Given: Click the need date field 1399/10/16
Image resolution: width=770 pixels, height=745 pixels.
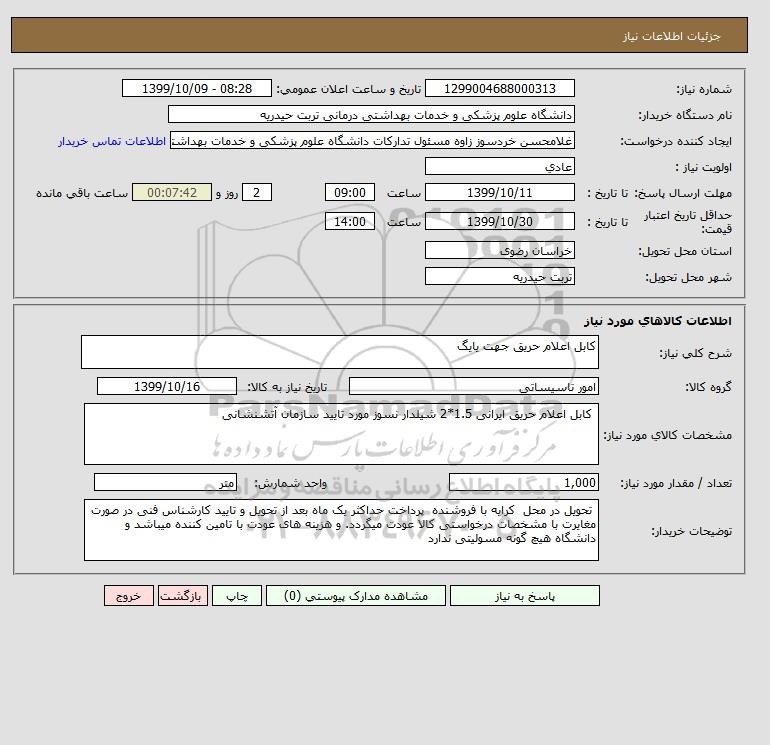Looking at the screenshot, I should pyautogui.click(x=167, y=386).
